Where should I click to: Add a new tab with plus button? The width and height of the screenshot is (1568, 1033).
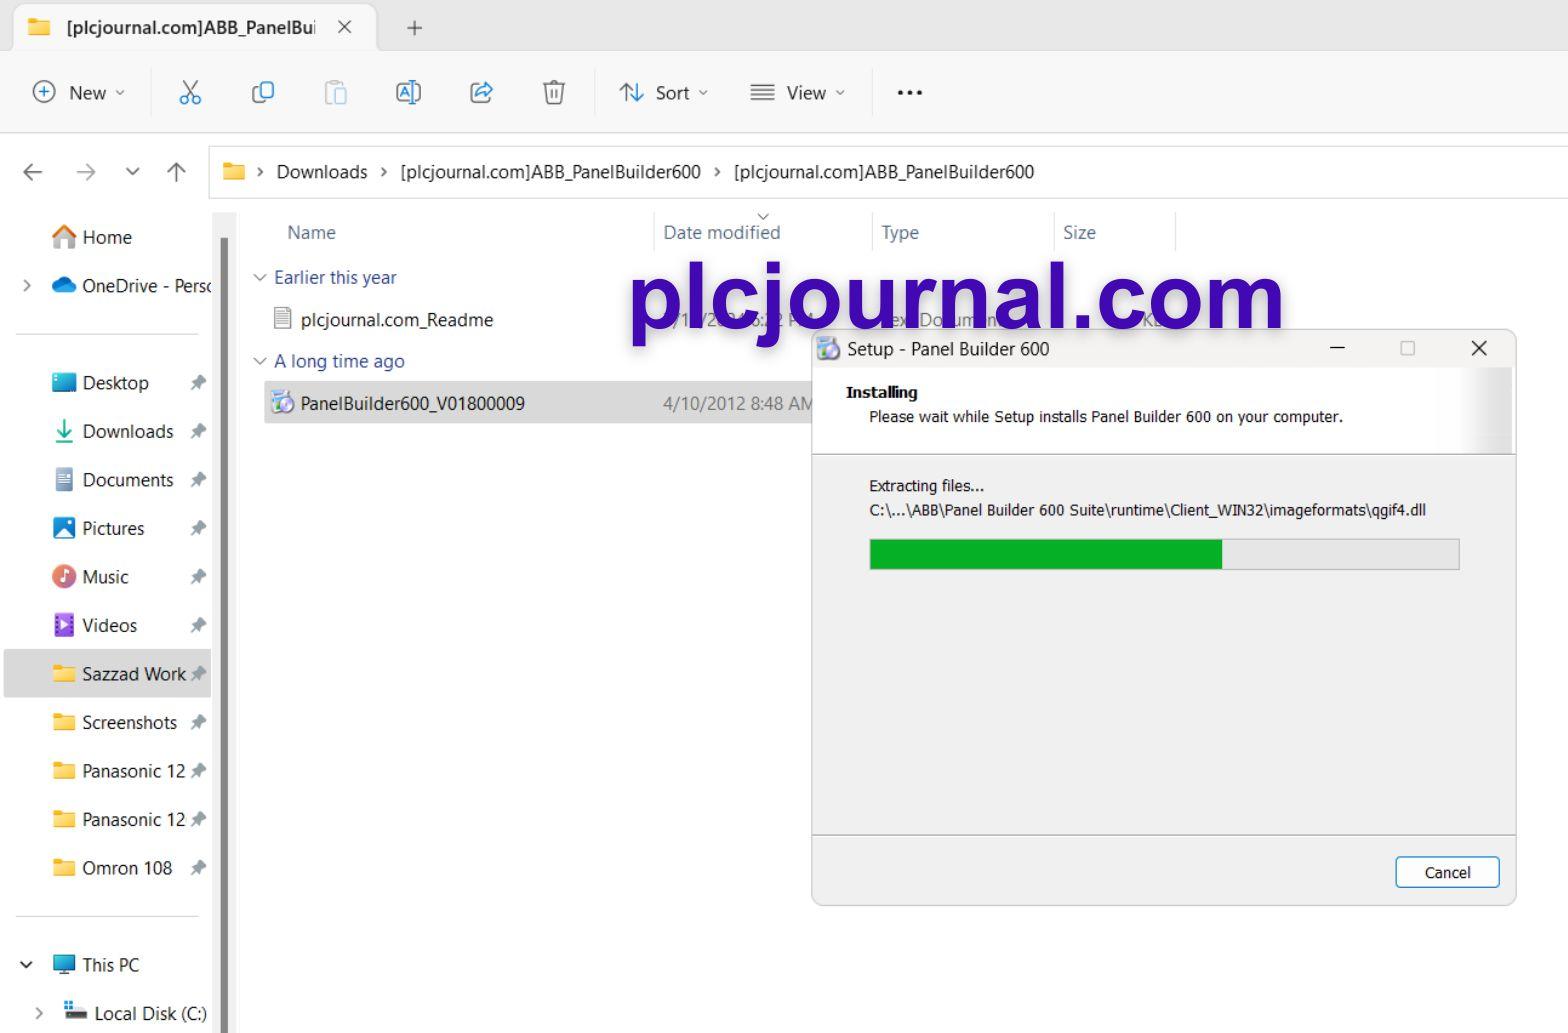(x=414, y=28)
